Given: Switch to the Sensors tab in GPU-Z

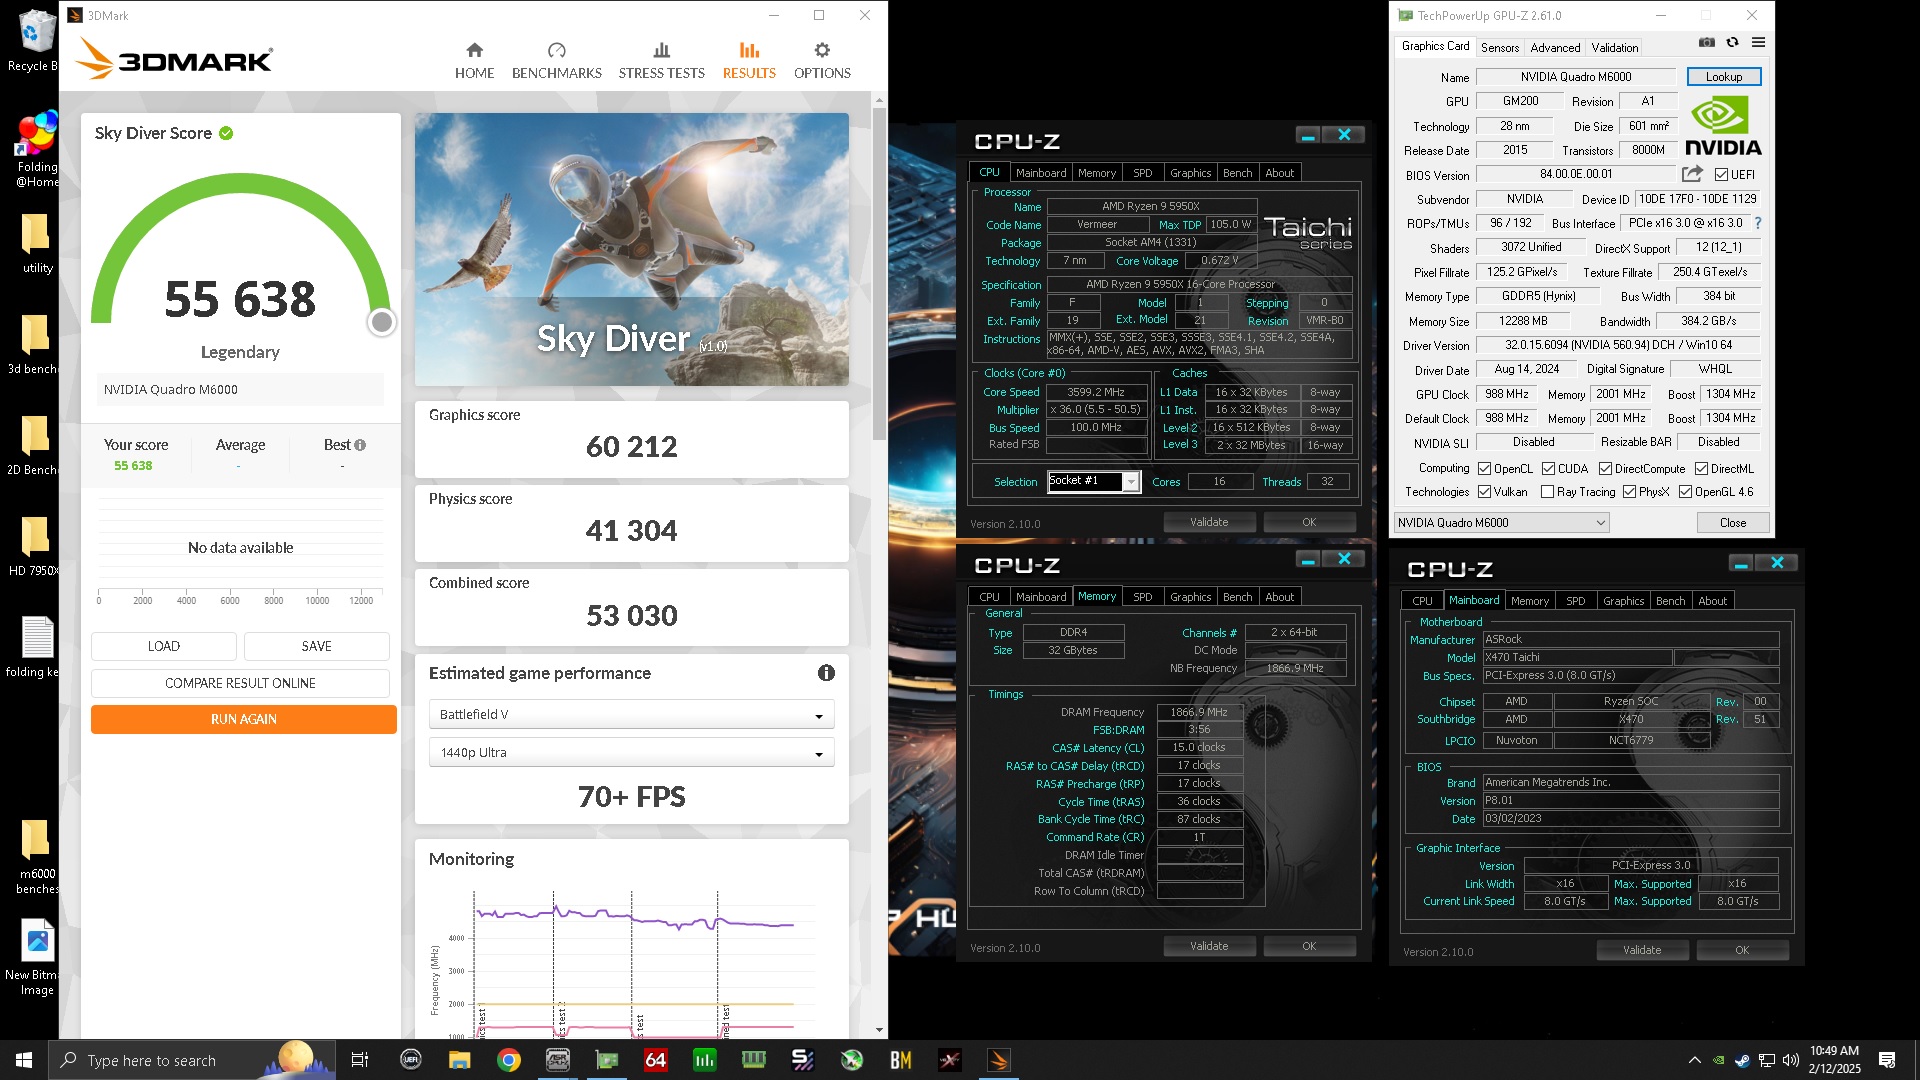Looking at the screenshot, I should pos(1499,47).
